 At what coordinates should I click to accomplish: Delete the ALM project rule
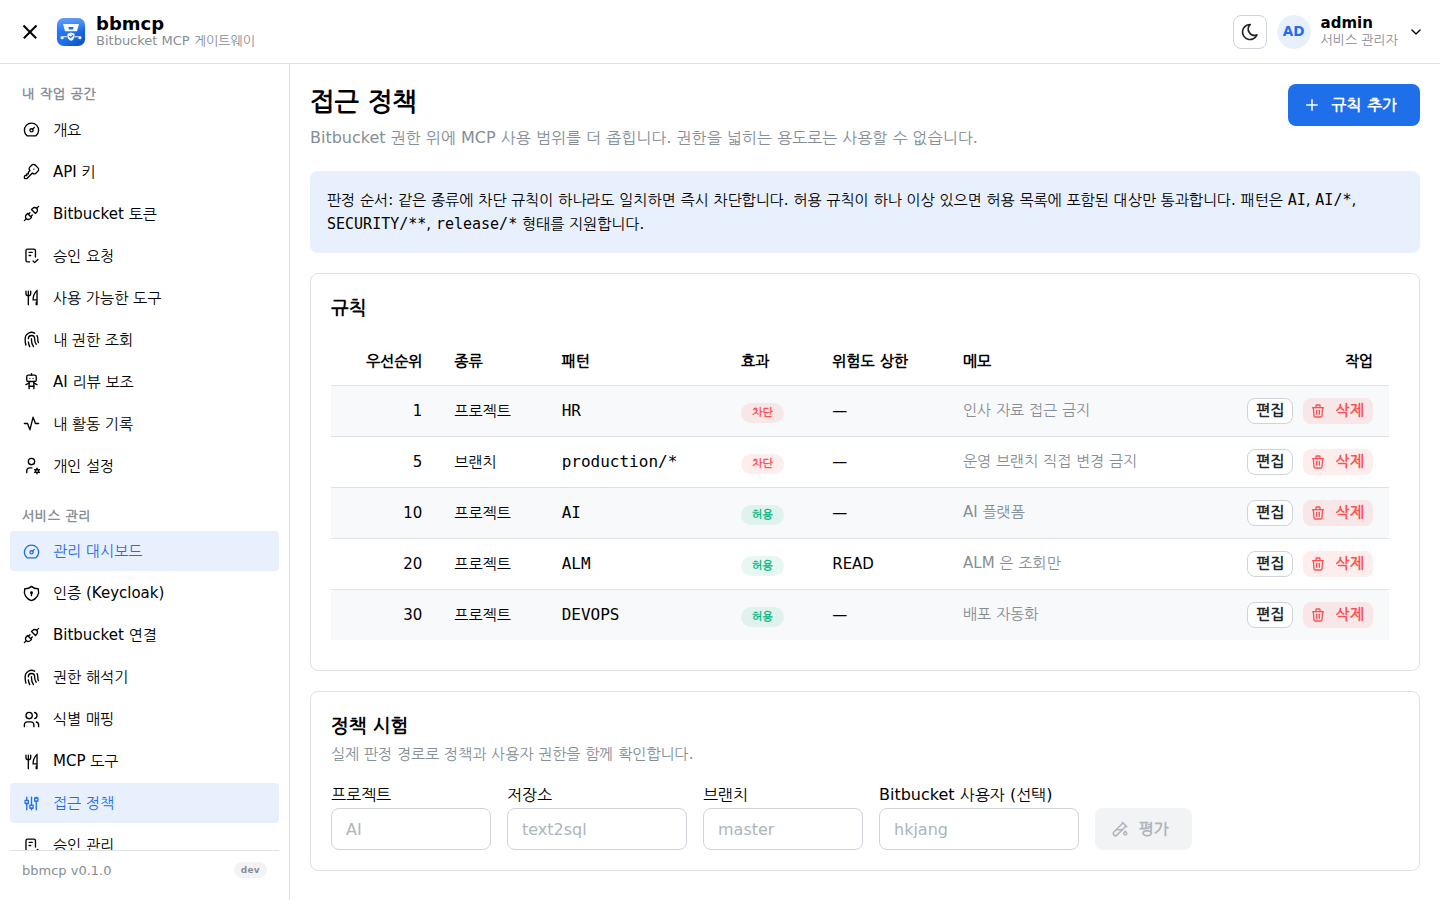point(1337,564)
